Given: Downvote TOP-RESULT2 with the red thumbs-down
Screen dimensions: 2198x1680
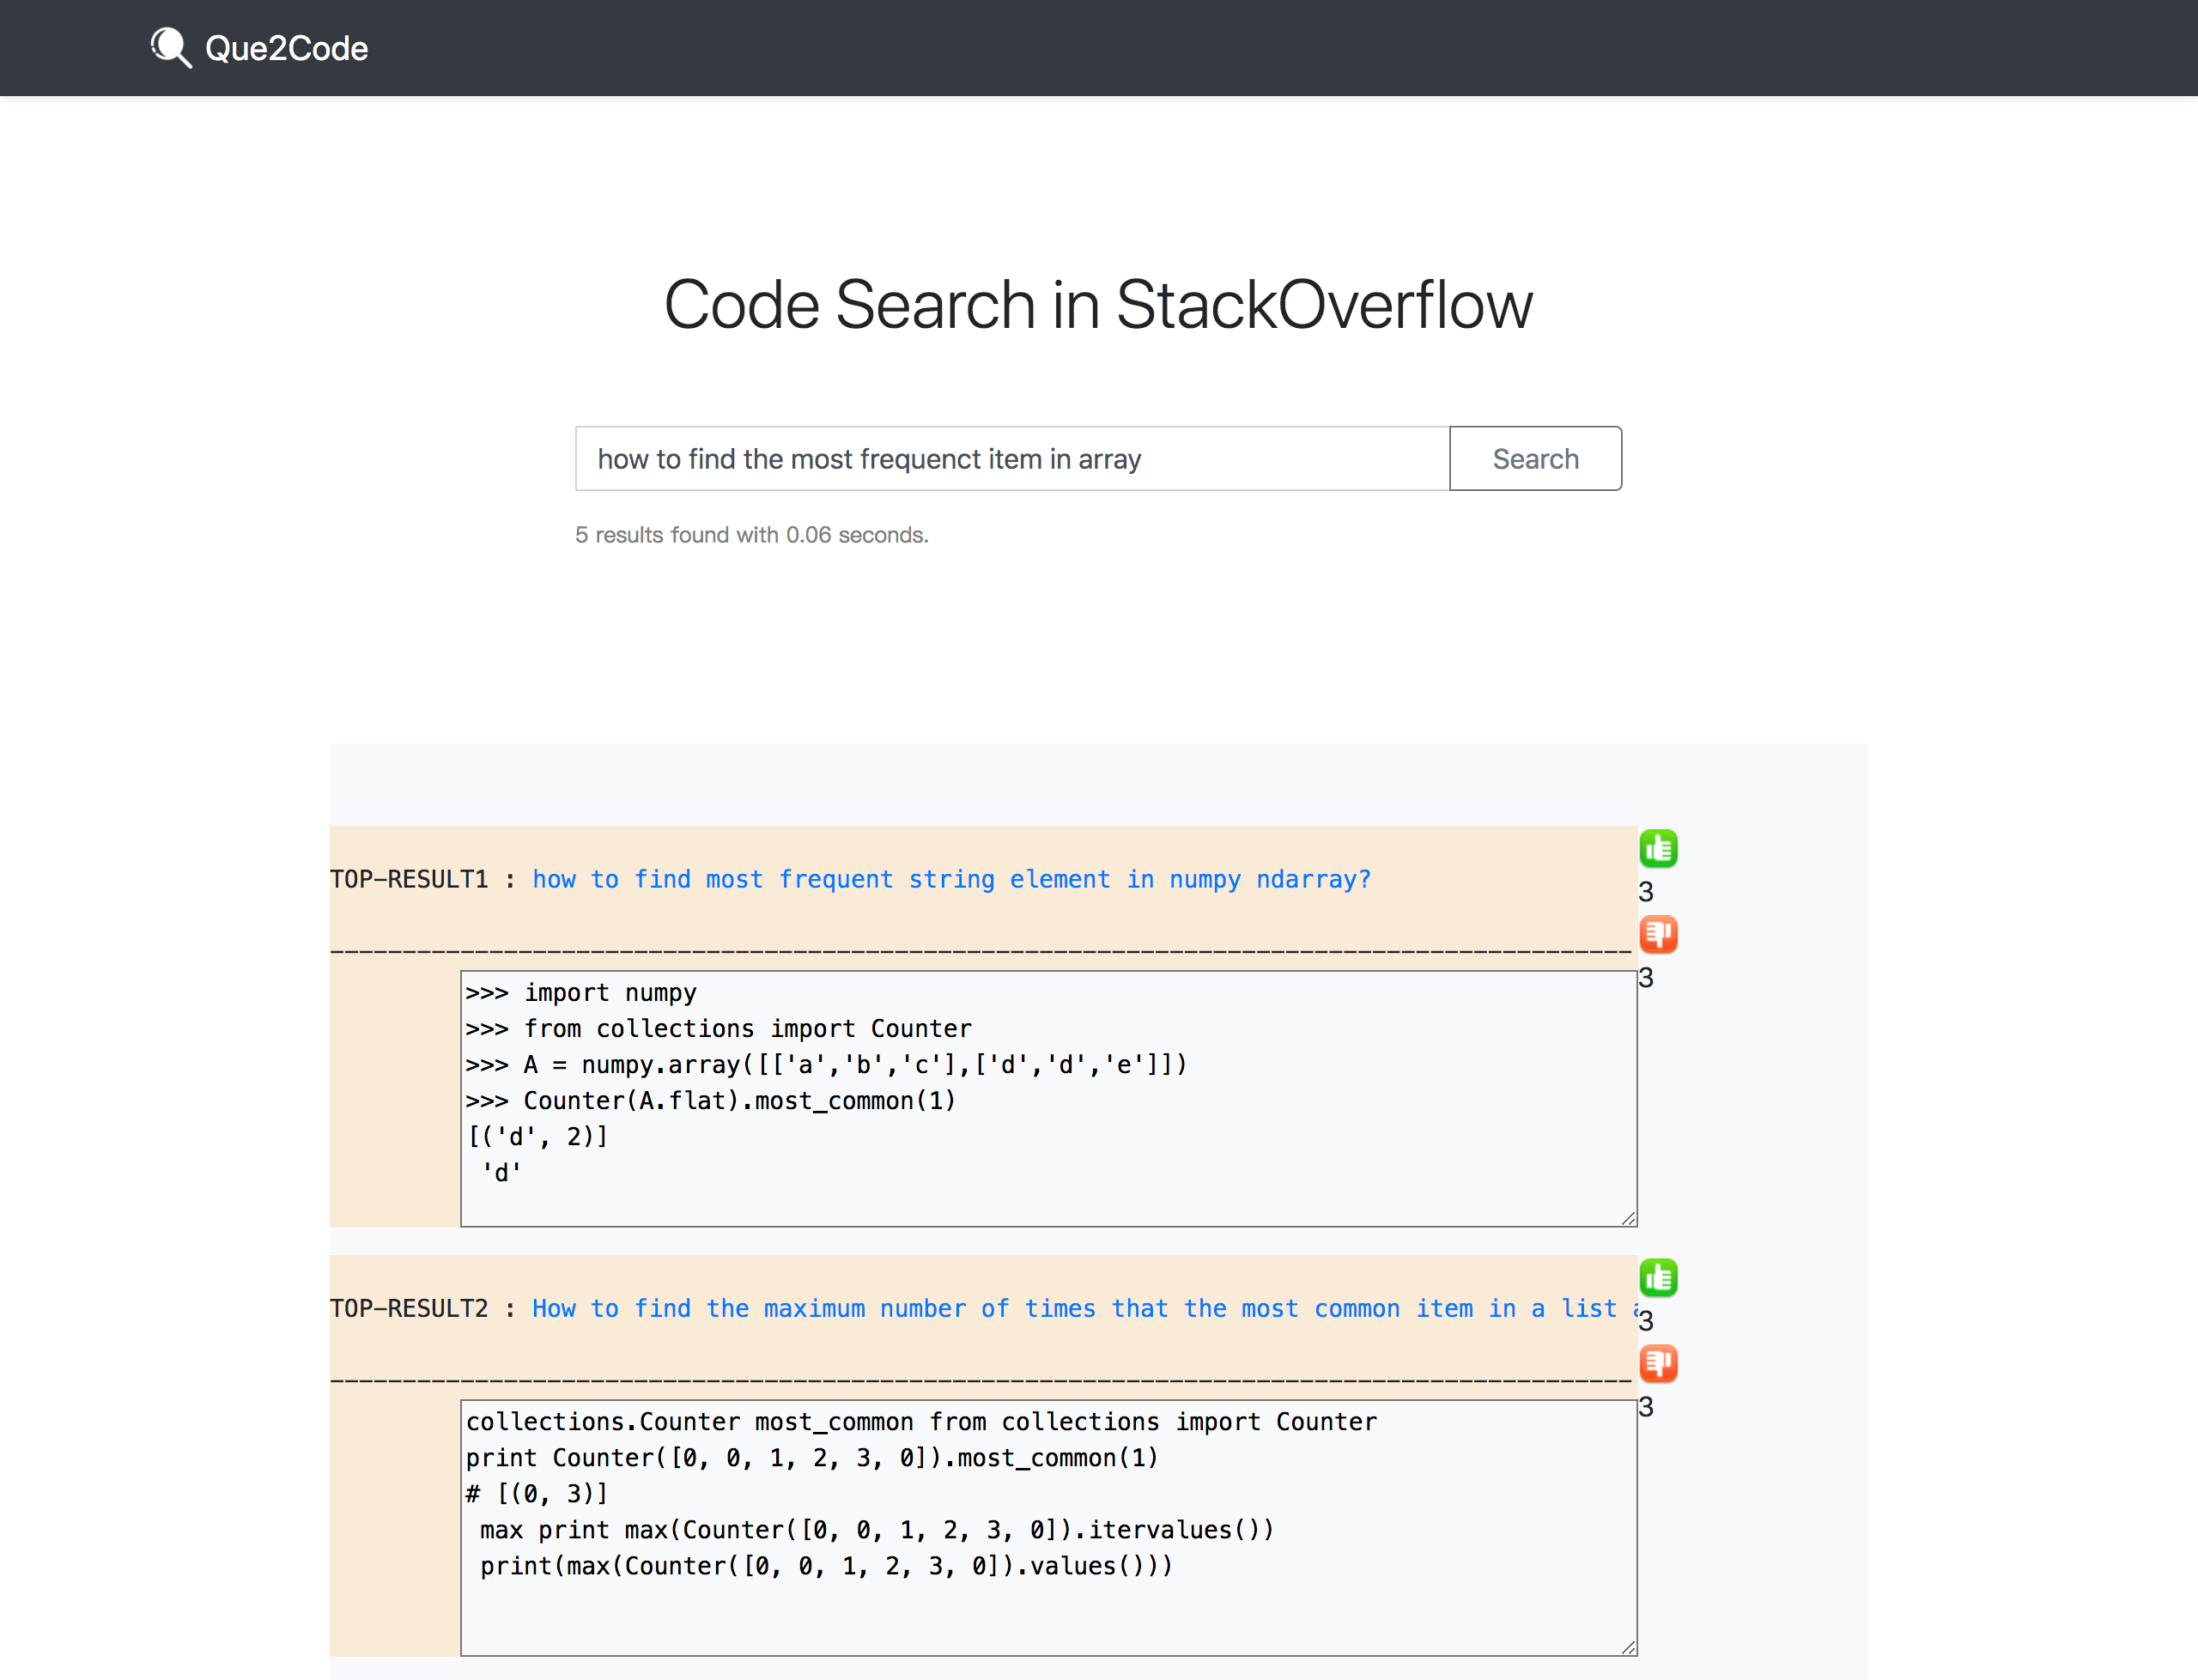Looking at the screenshot, I should (1658, 1364).
